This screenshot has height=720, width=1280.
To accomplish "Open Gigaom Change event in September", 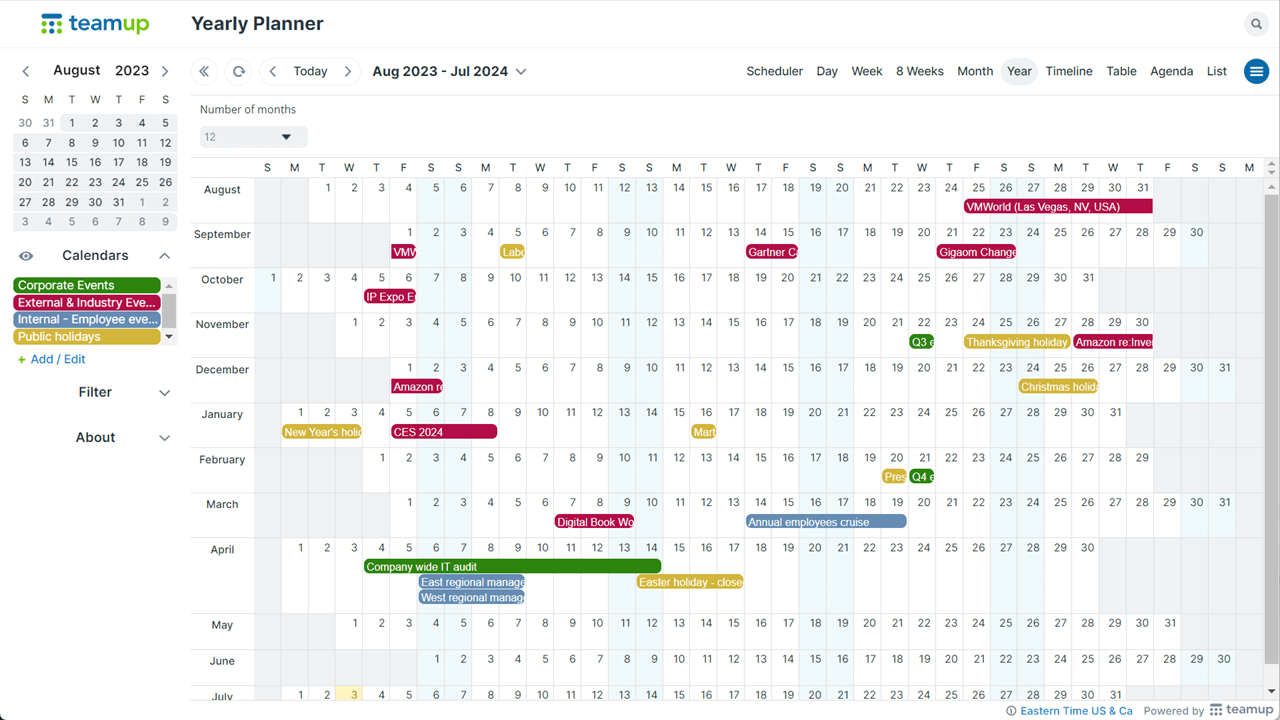I will (x=976, y=252).
